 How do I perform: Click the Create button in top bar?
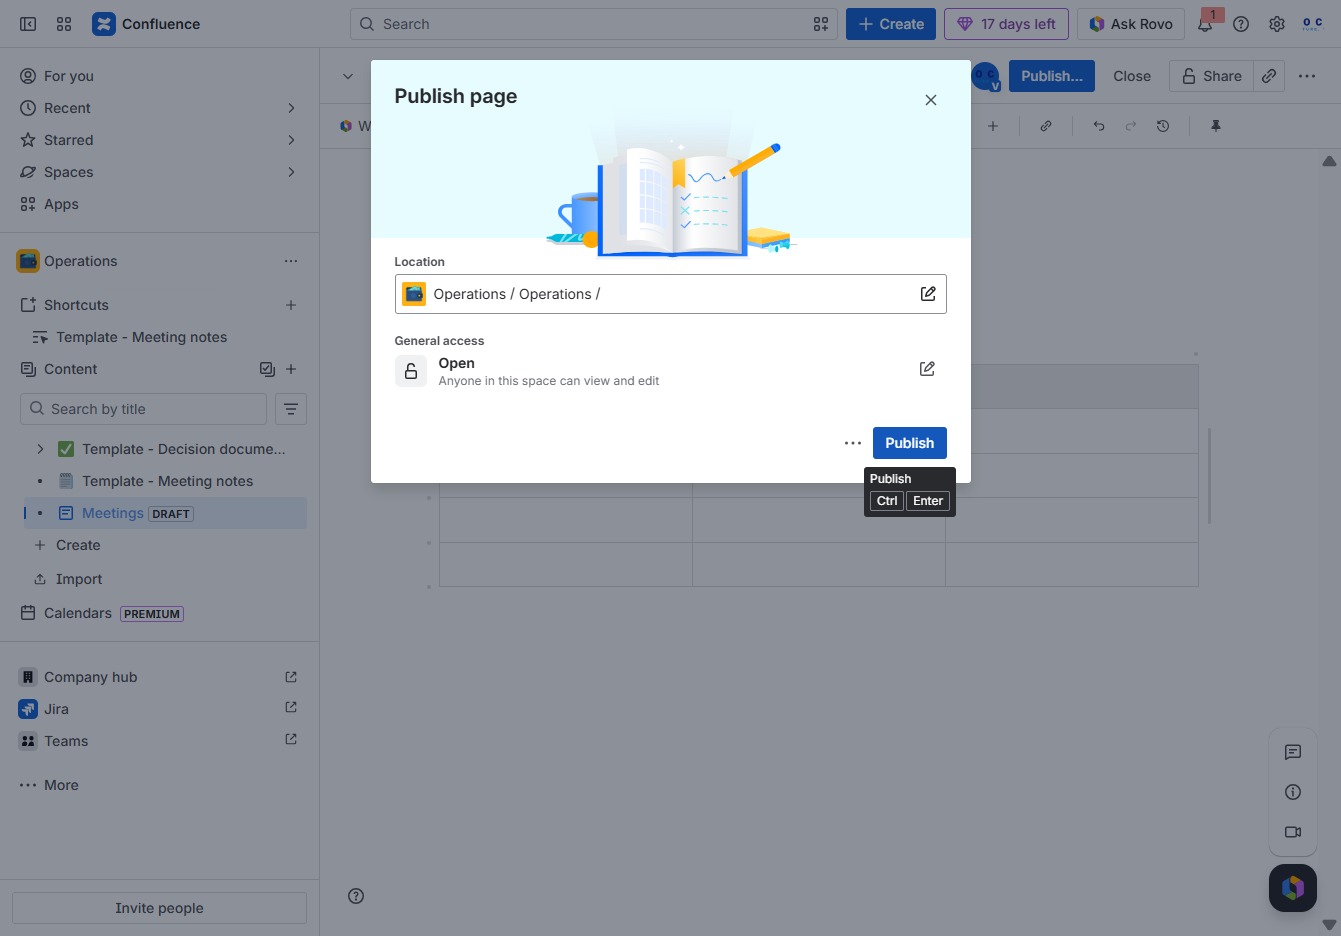pos(891,24)
